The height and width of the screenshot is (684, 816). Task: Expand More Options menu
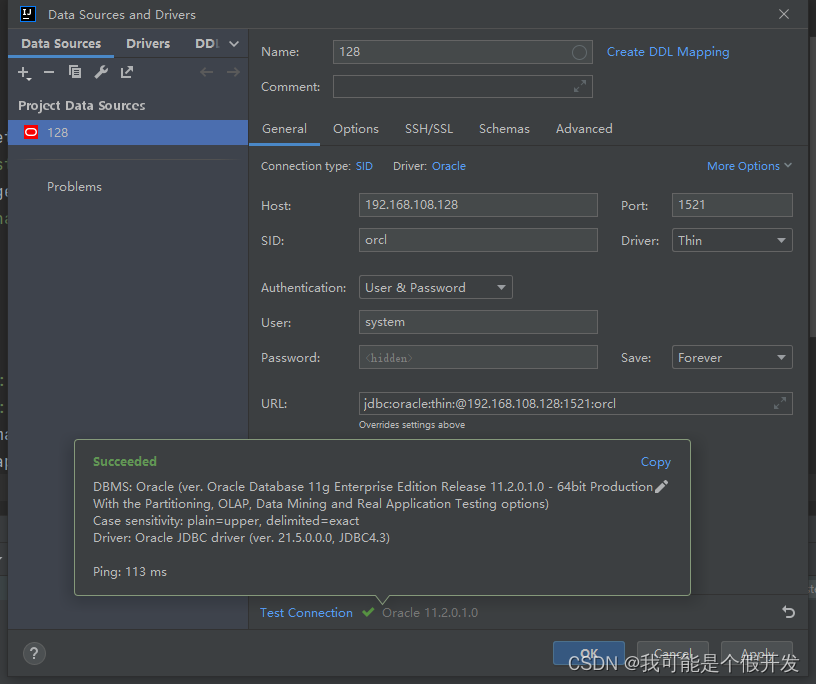pyautogui.click(x=749, y=166)
